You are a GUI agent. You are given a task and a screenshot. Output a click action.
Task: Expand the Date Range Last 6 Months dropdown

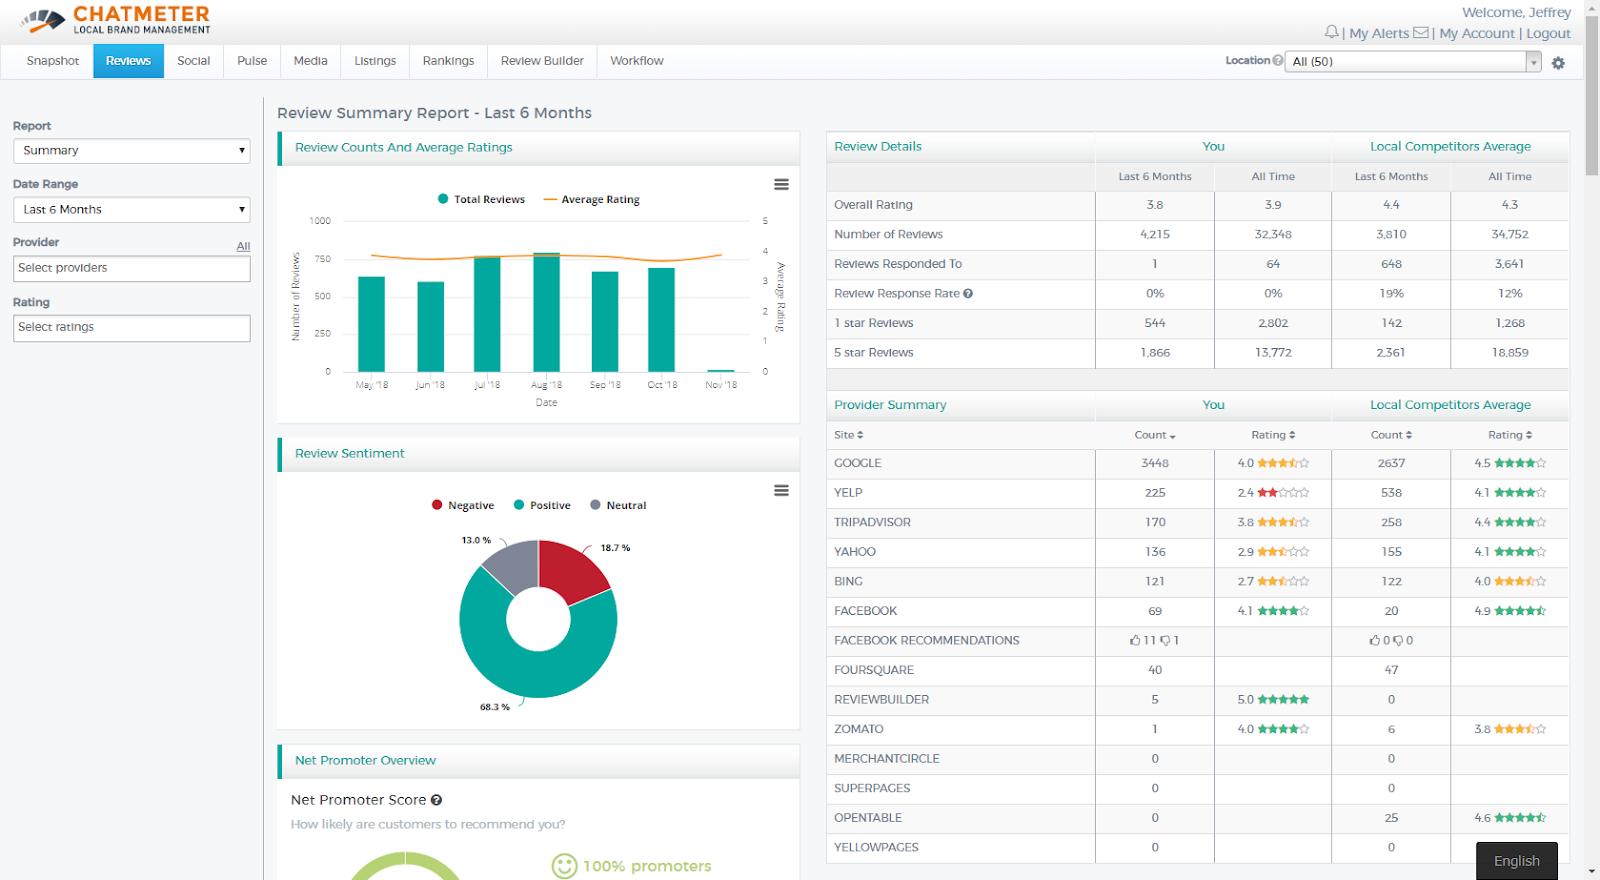click(131, 210)
